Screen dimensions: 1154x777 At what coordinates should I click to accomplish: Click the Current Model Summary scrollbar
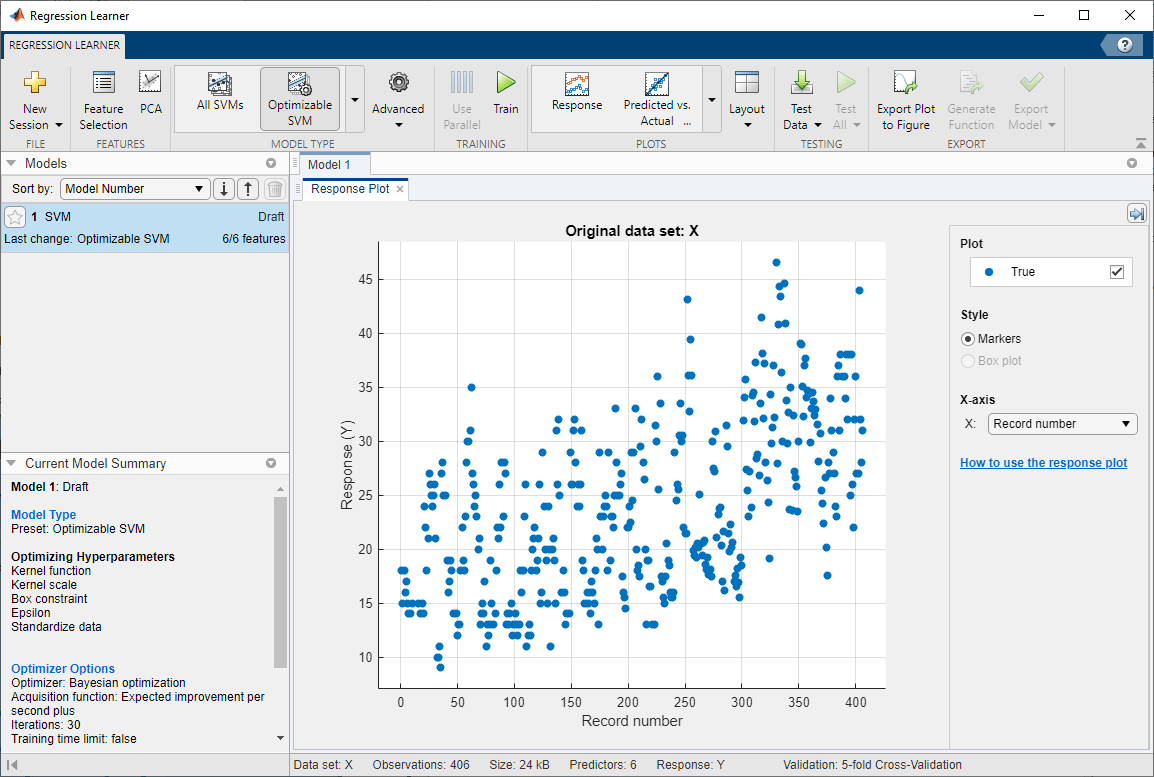coord(280,580)
